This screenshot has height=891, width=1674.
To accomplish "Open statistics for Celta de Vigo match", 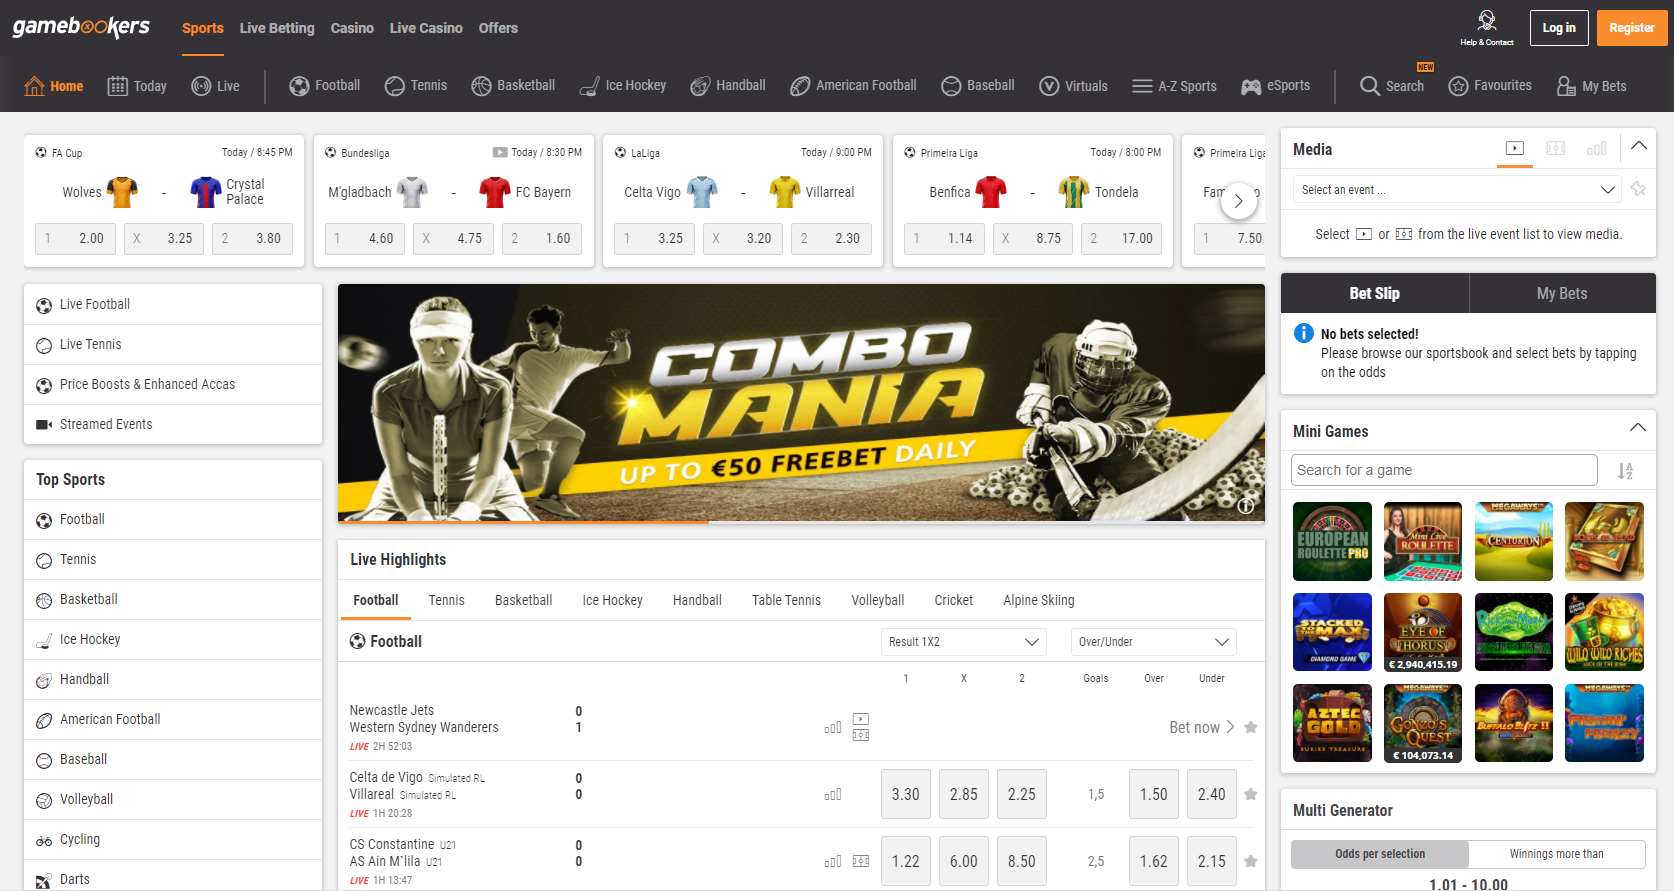I will pos(833,795).
